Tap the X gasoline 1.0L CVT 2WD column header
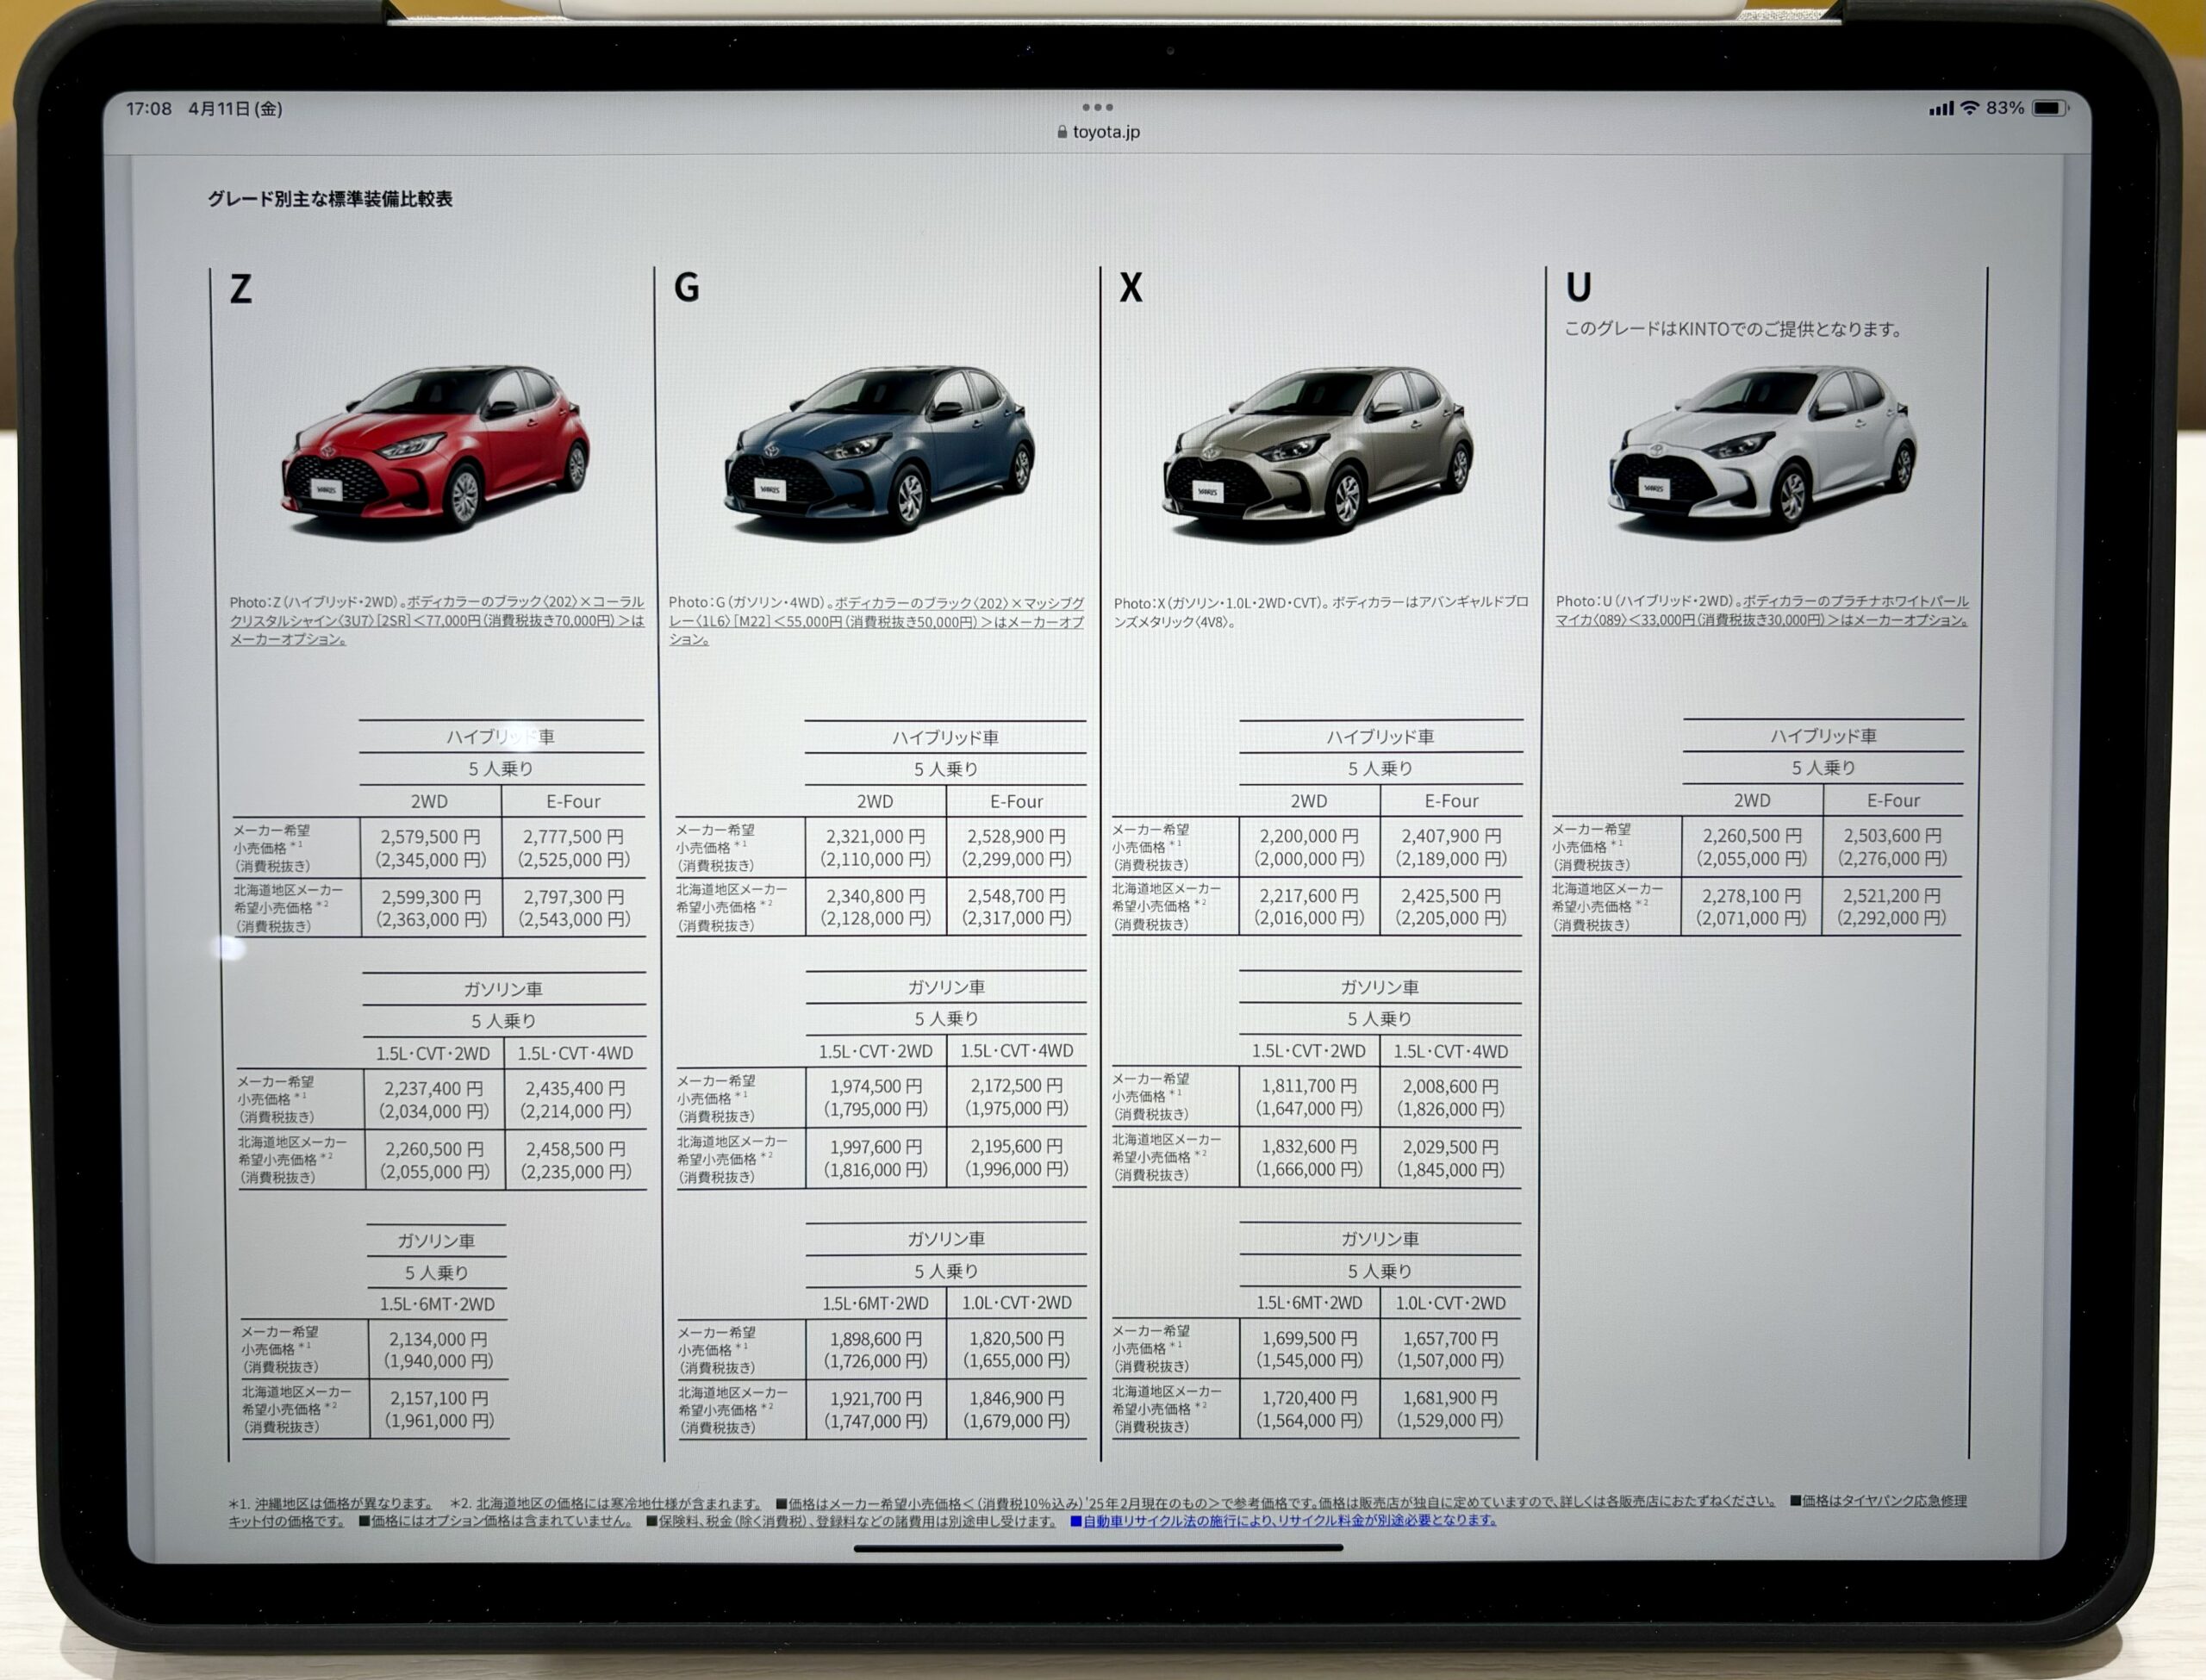Screen dimensions: 2206x1680 (1450, 1303)
